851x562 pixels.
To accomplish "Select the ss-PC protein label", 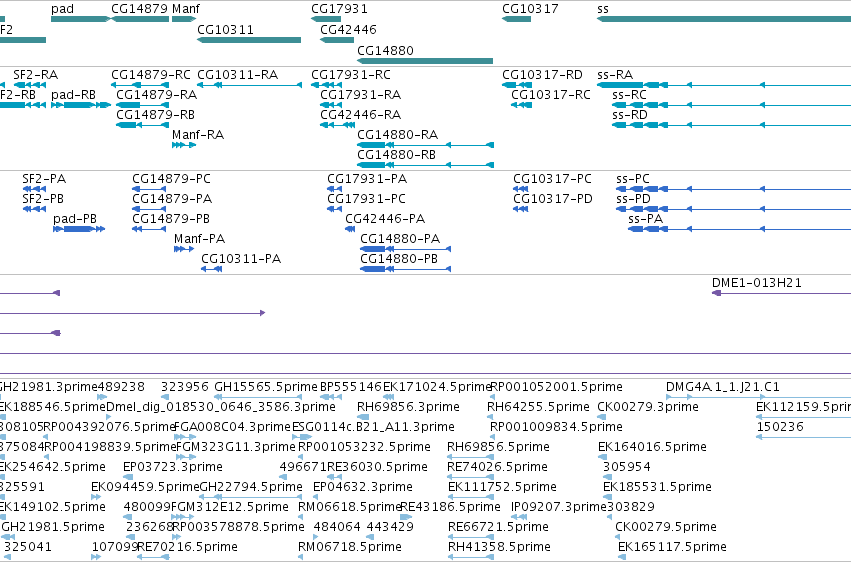I will click(633, 179).
